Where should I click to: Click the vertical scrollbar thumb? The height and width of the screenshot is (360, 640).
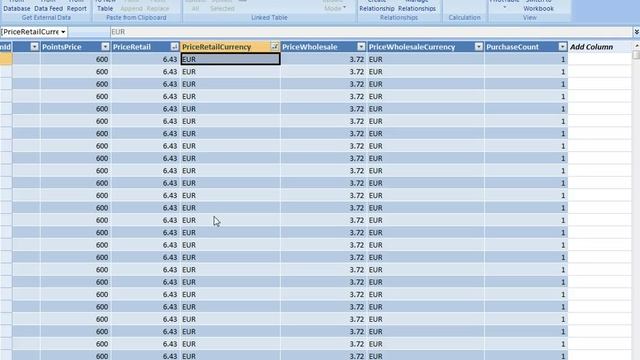coord(636,55)
